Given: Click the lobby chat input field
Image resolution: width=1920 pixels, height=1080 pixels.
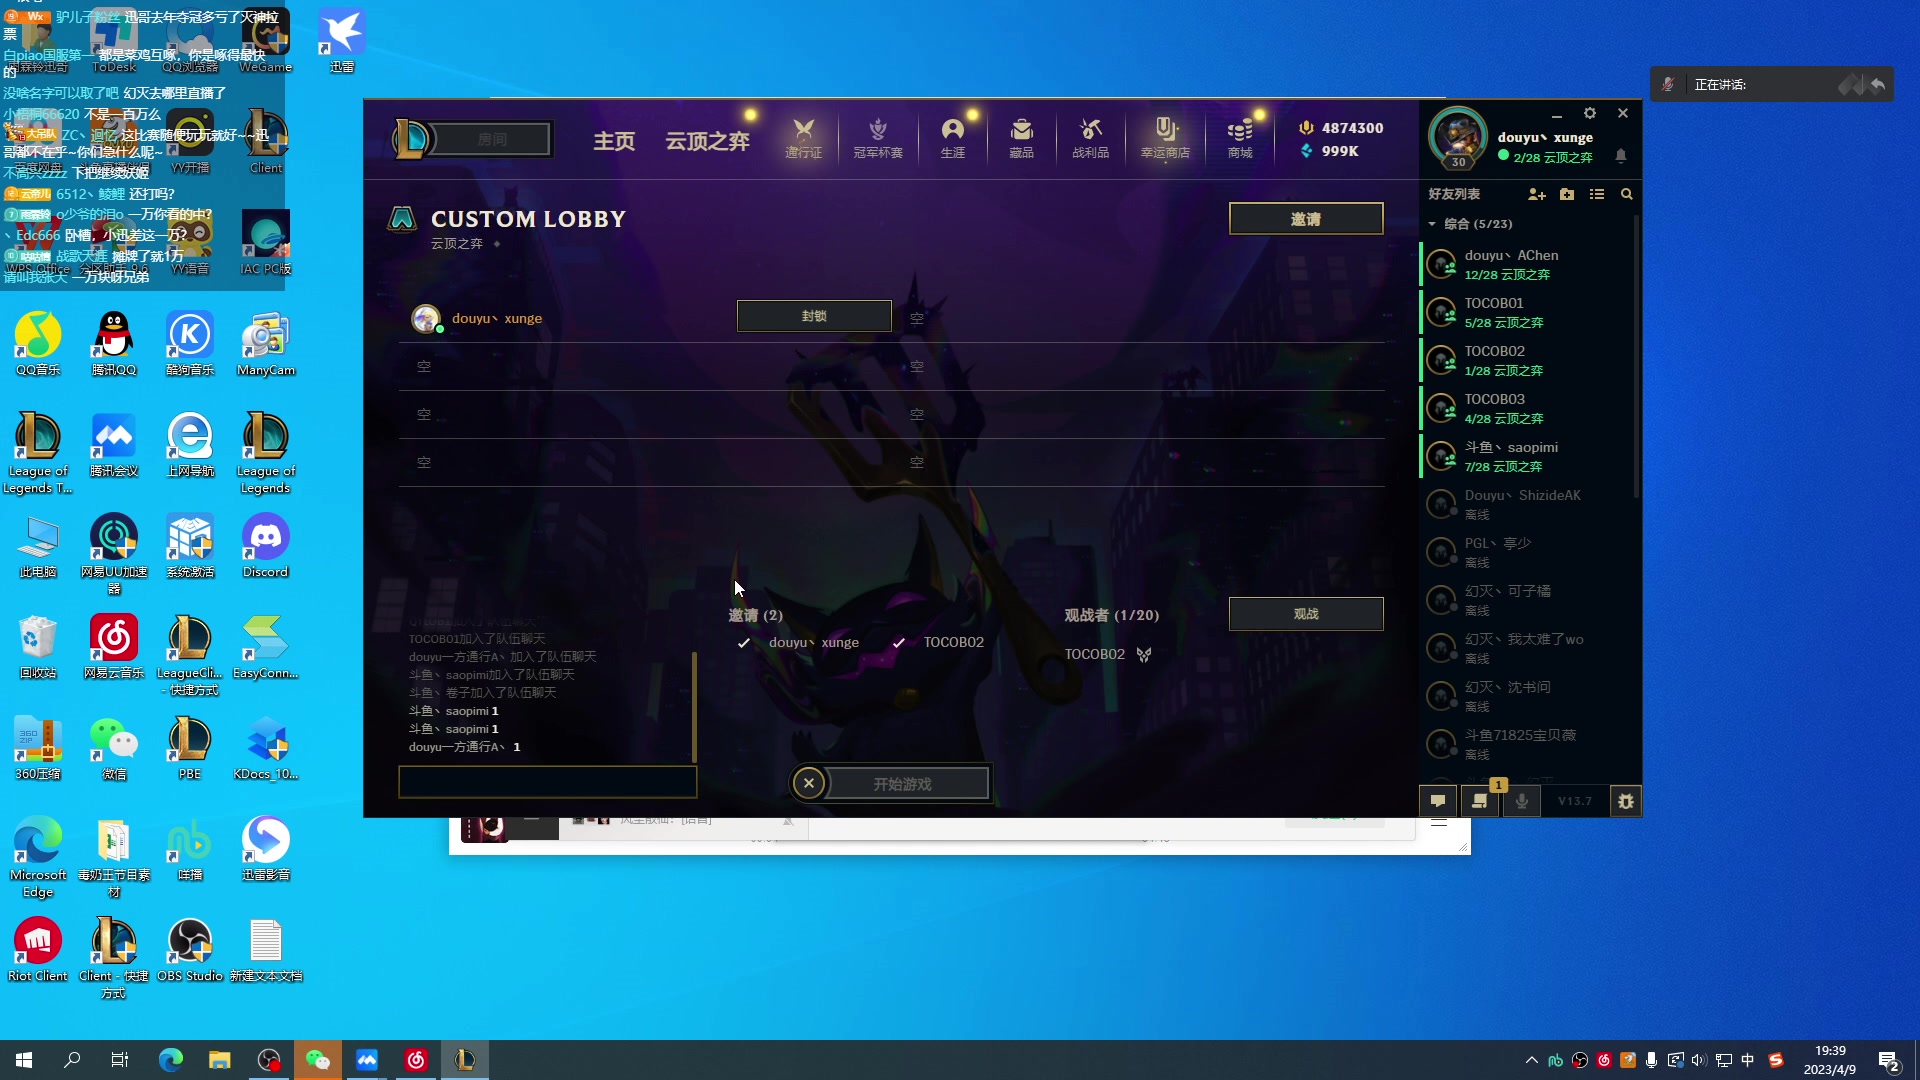Looking at the screenshot, I should click(548, 782).
